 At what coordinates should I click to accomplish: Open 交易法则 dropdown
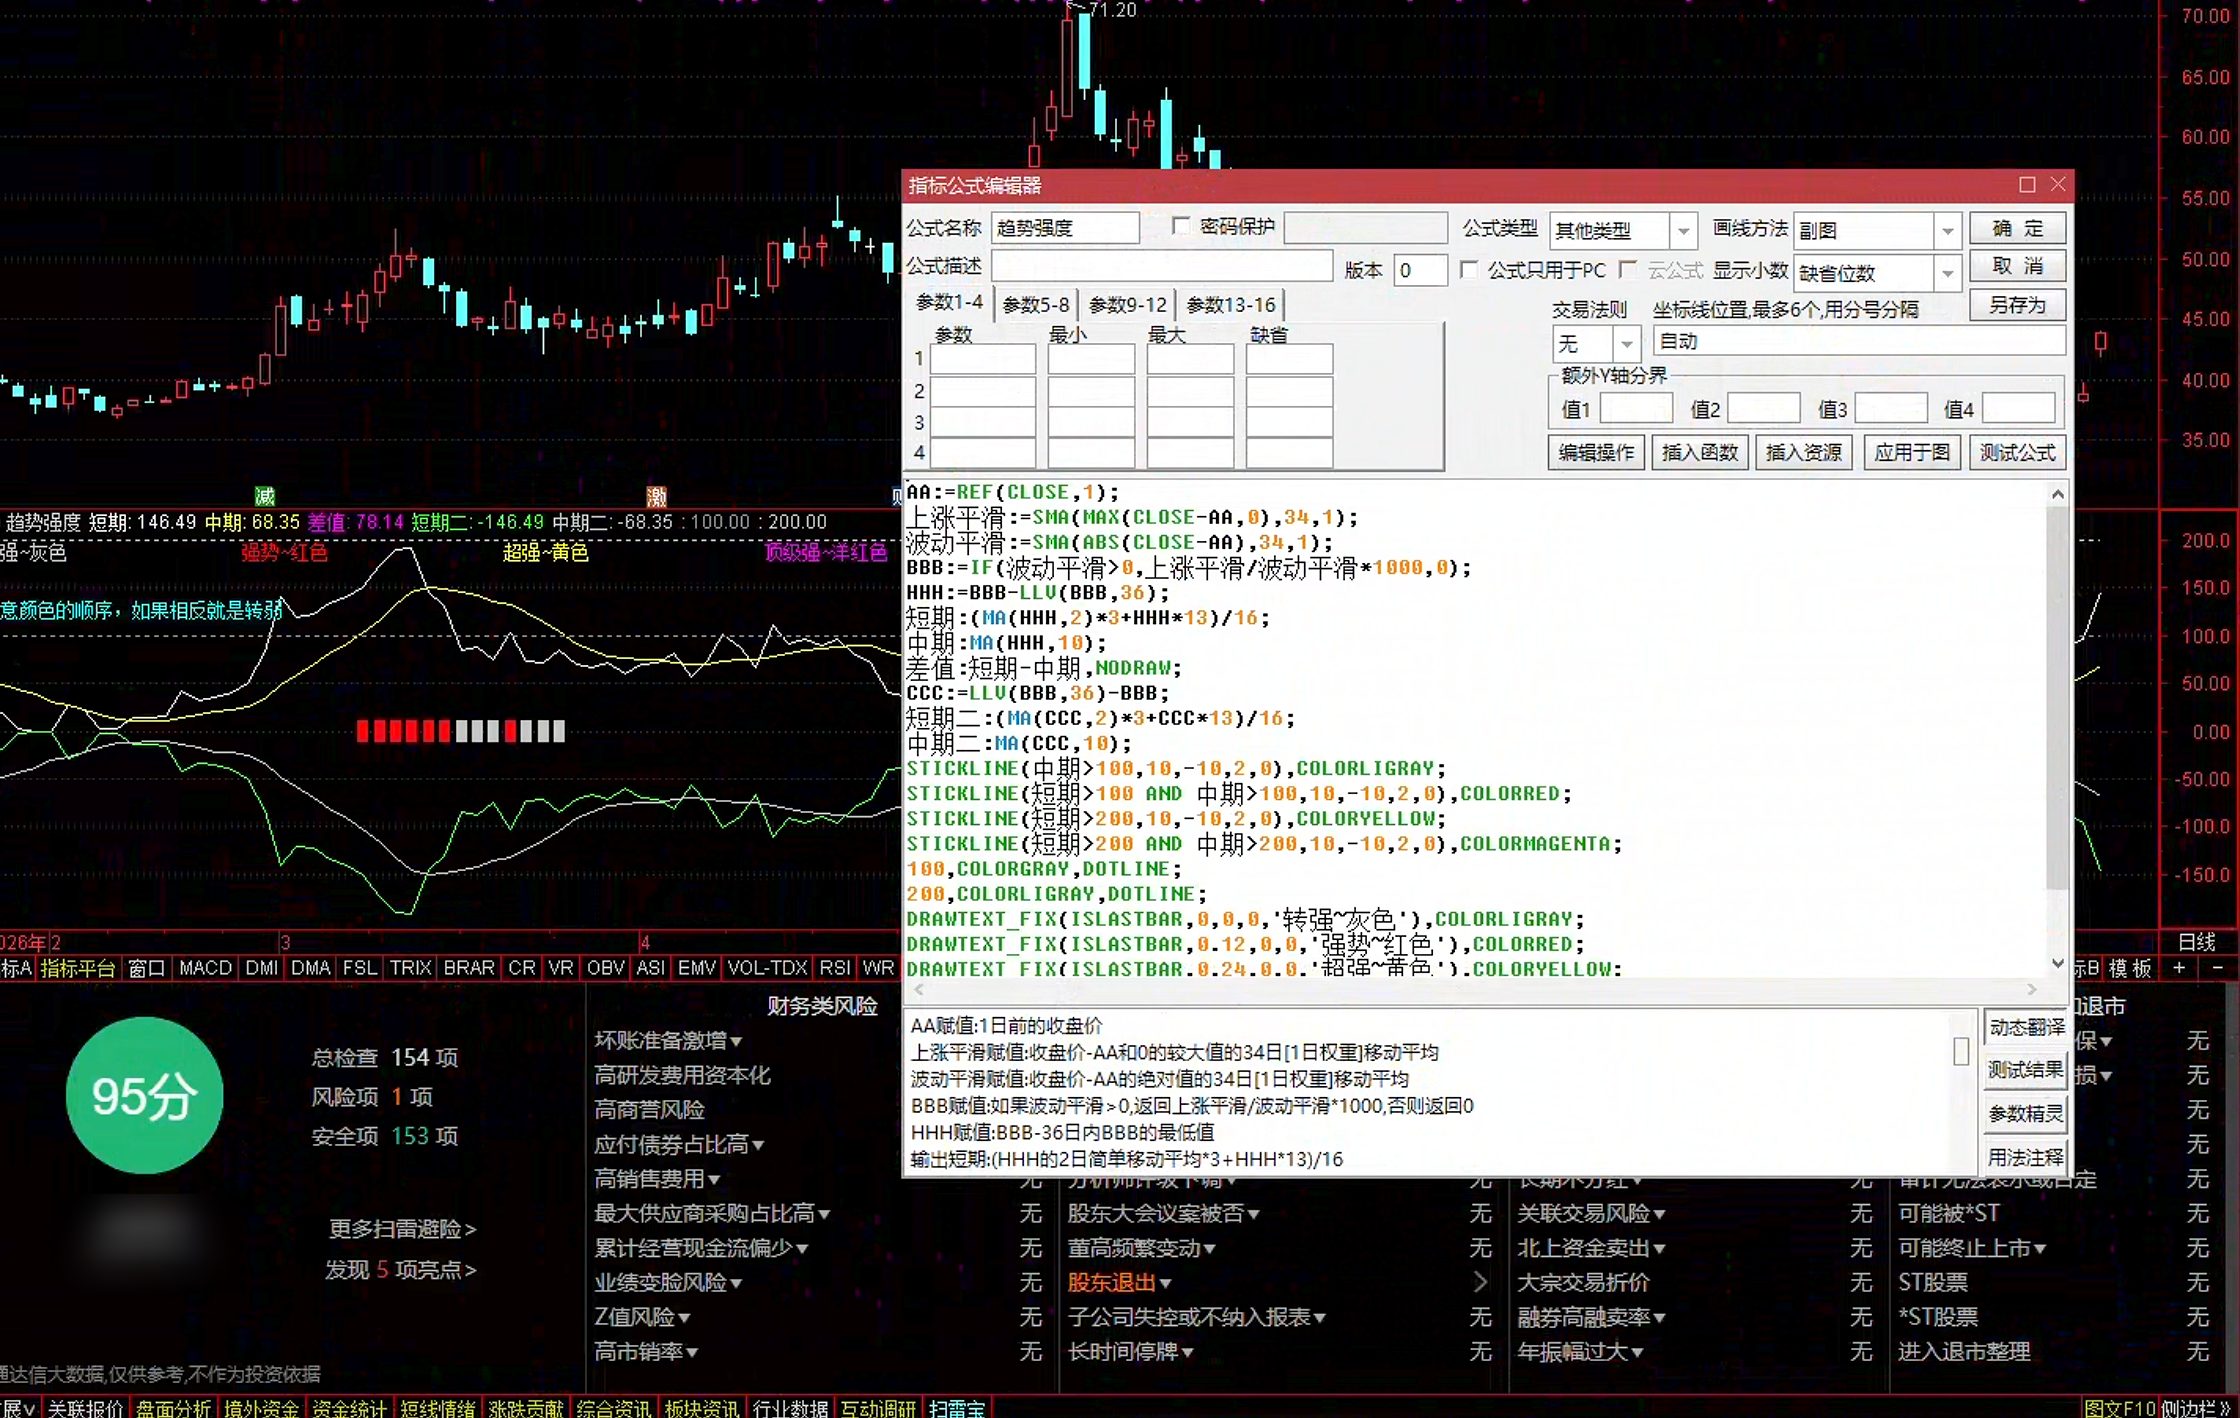1627,344
